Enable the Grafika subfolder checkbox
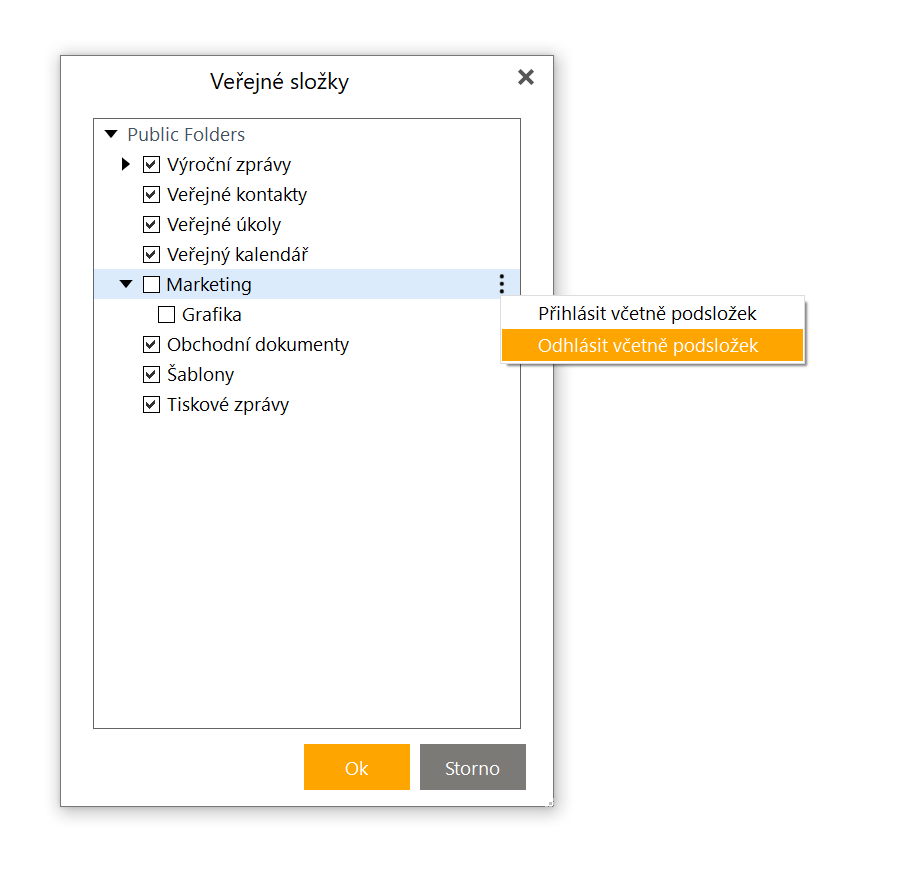 coord(166,315)
